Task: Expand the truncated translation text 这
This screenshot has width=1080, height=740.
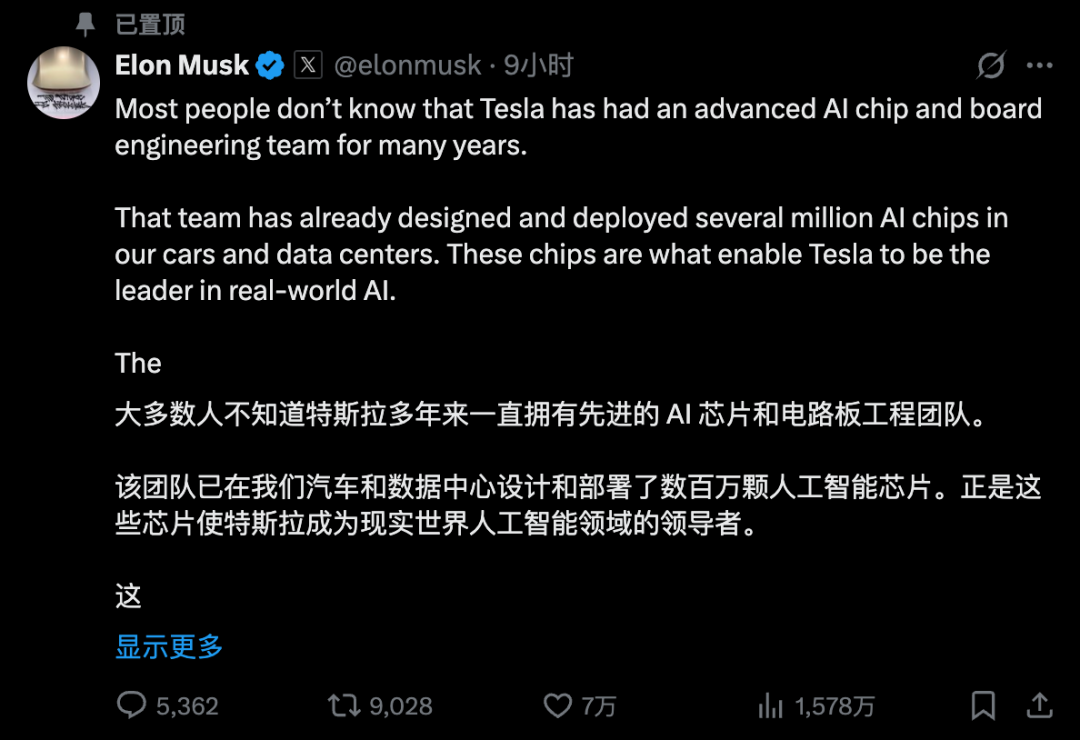Action: [x=128, y=596]
